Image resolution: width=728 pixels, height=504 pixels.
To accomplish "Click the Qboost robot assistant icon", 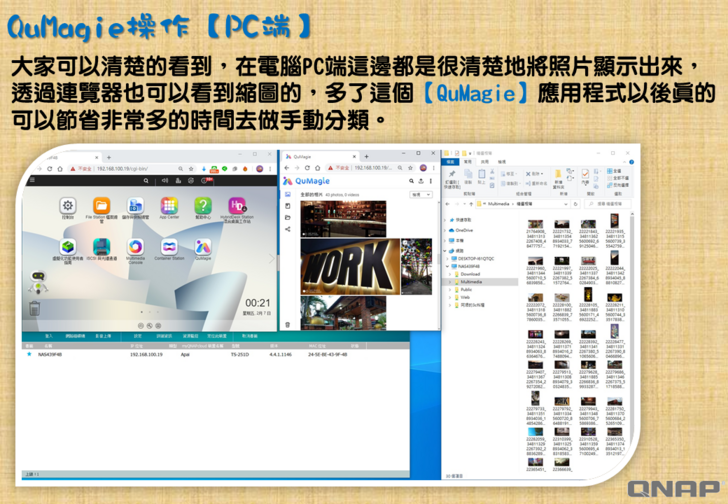I will [38, 282].
